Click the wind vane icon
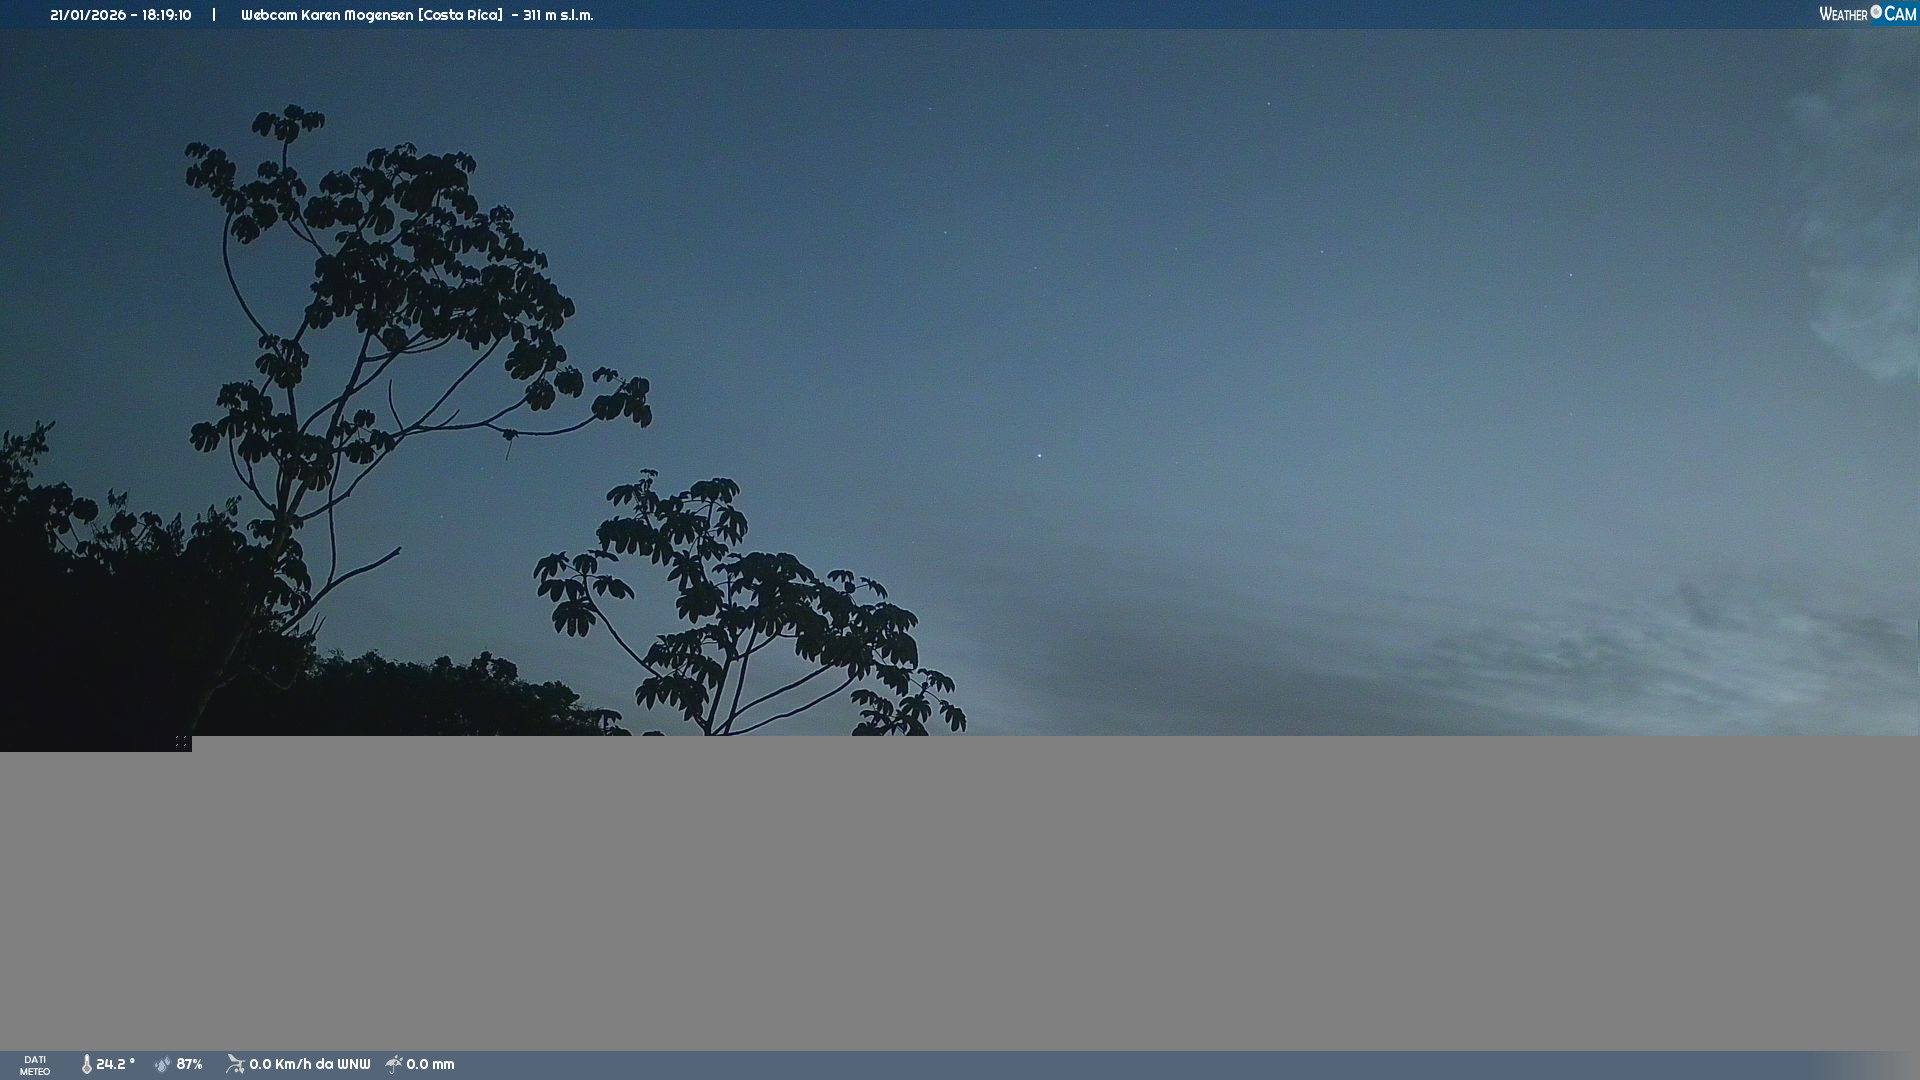The height and width of the screenshot is (1080, 1920). (235, 1064)
